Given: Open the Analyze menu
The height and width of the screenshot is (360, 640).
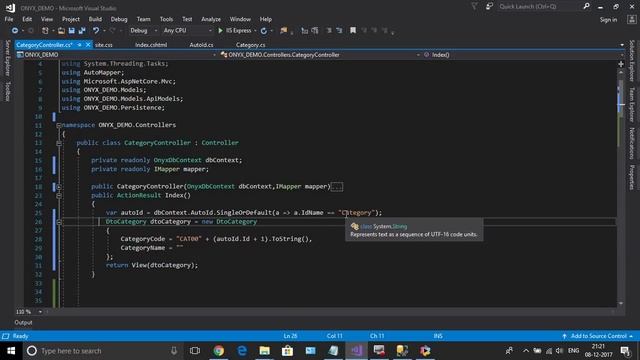Looking at the screenshot, I should point(211,19).
